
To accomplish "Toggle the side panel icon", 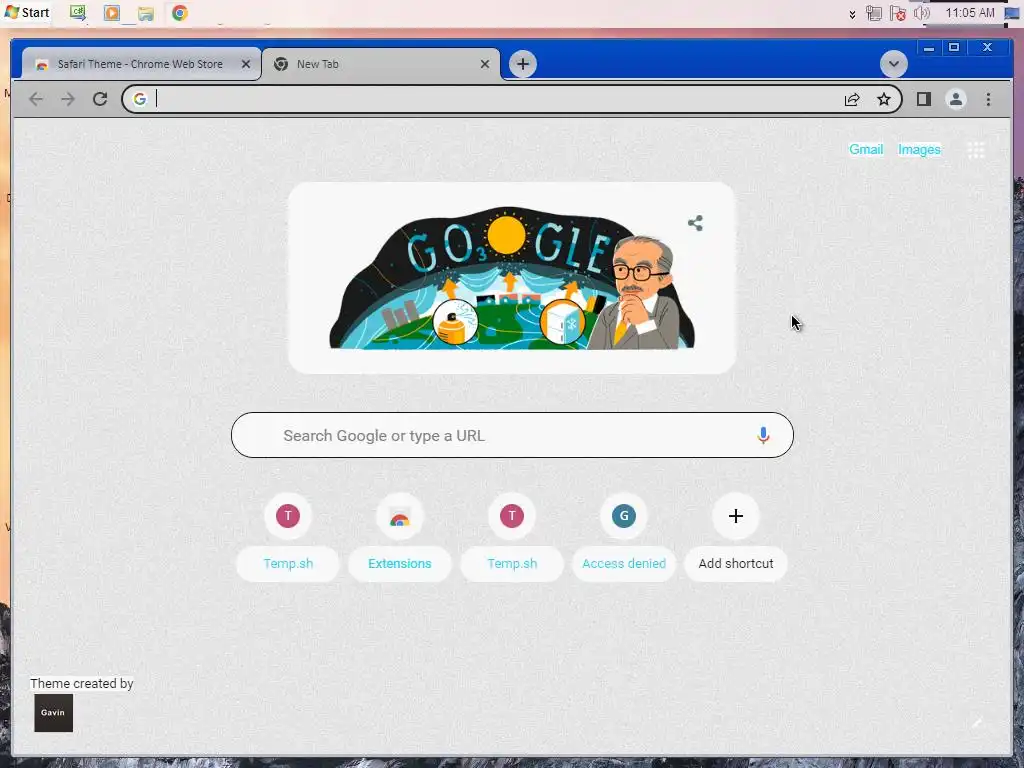I will point(923,99).
